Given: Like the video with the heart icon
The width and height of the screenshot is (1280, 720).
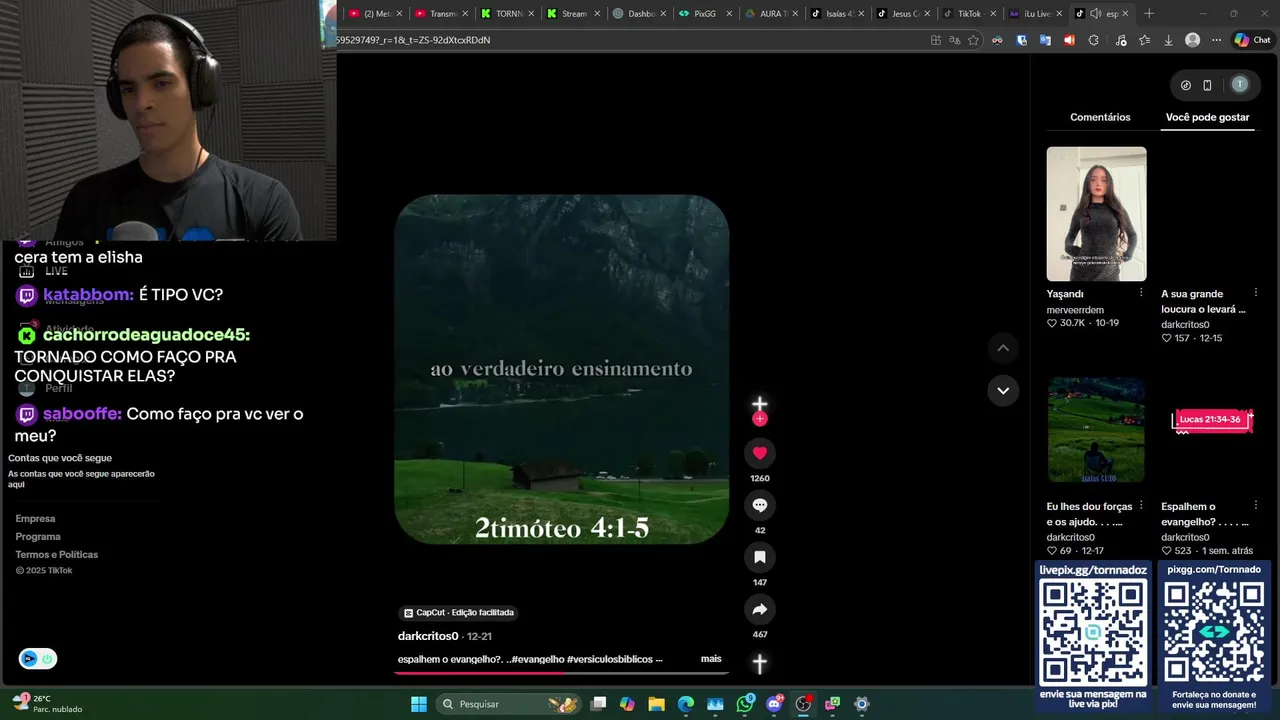Looking at the screenshot, I should [759, 453].
